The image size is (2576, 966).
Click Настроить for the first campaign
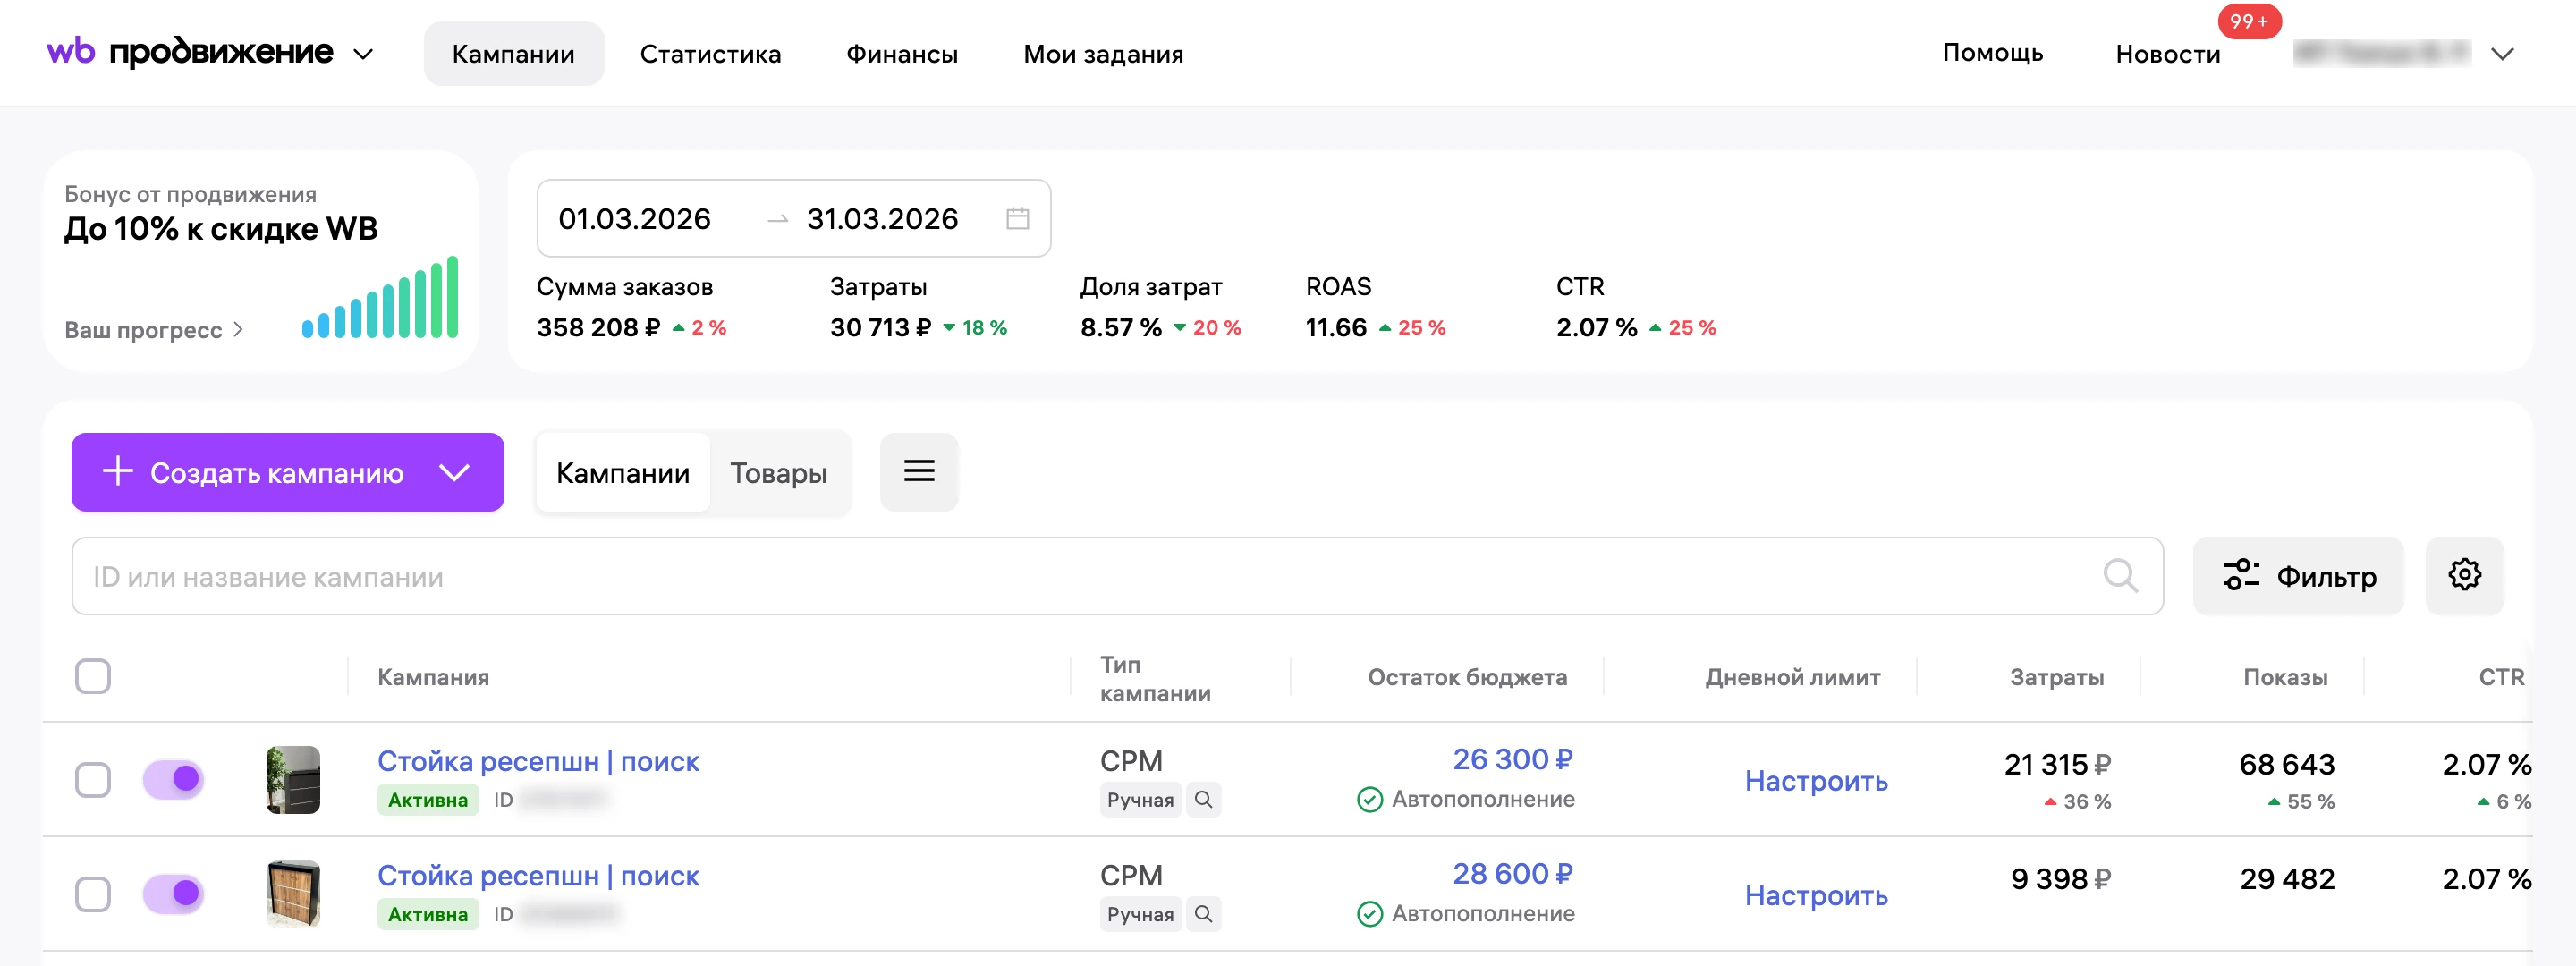coord(1816,780)
